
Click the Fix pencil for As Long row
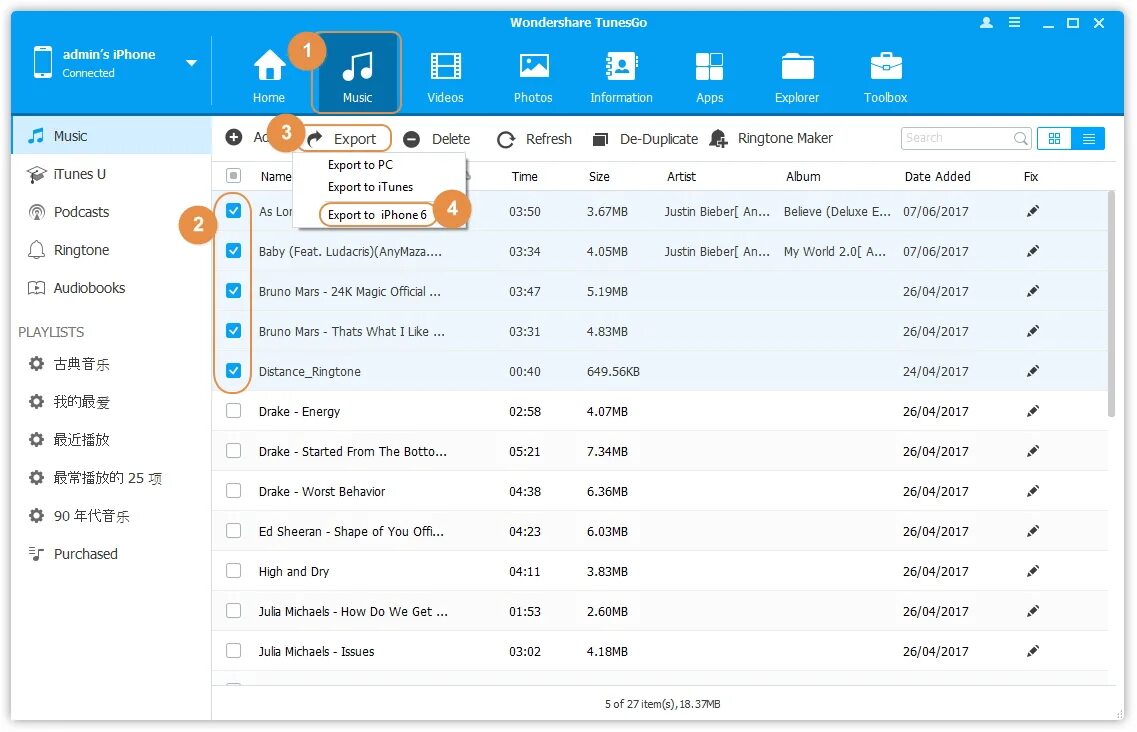pyautogui.click(x=1033, y=211)
